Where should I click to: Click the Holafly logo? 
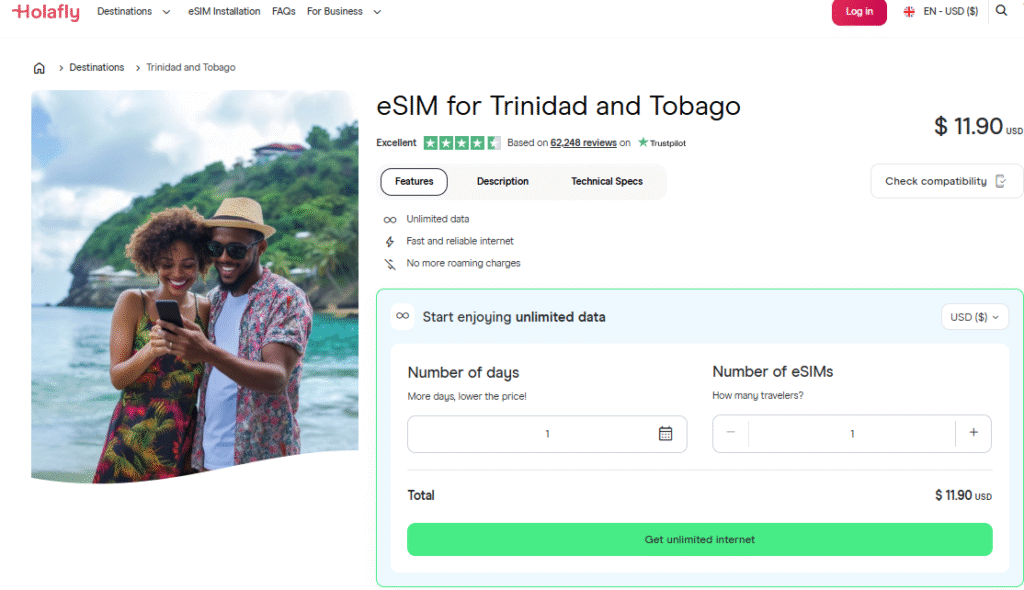tap(45, 12)
